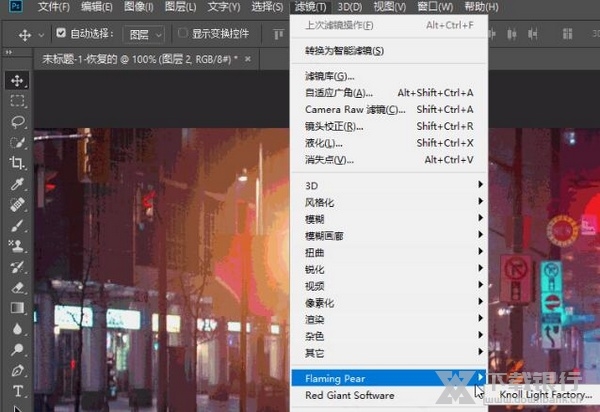The width and height of the screenshot is (600, 412).
Task: Choose 转换为智能滤镜(S)
Action: pos(389,50)
